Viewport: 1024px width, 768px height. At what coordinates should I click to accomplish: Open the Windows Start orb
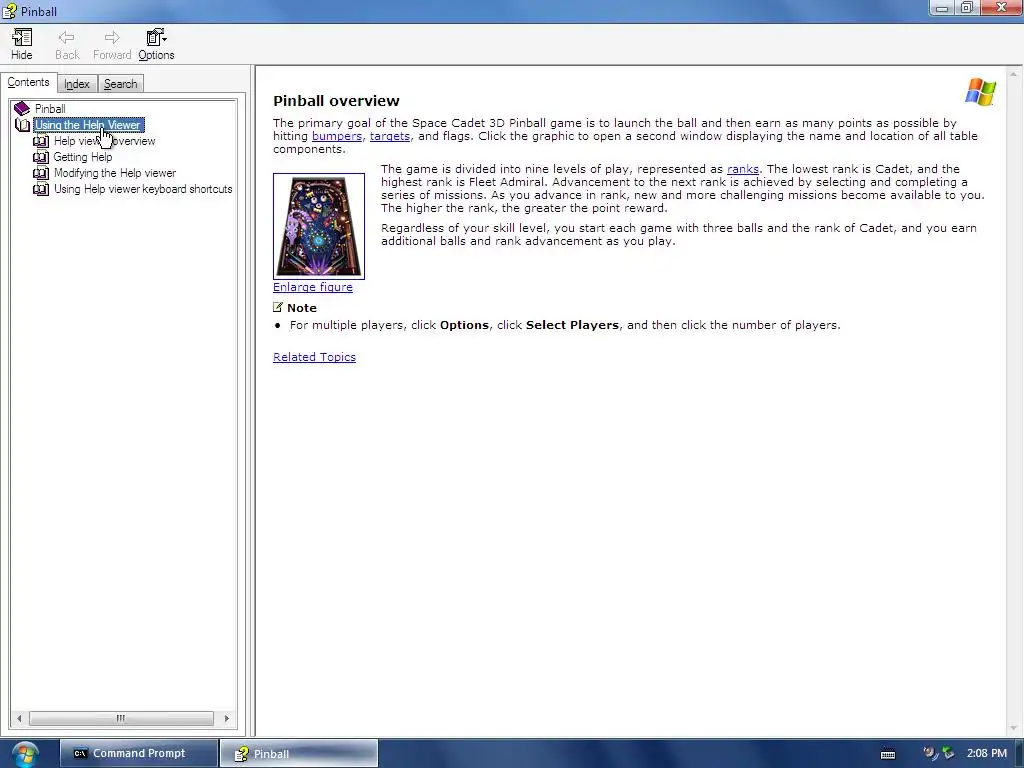(x=24, y=754)
